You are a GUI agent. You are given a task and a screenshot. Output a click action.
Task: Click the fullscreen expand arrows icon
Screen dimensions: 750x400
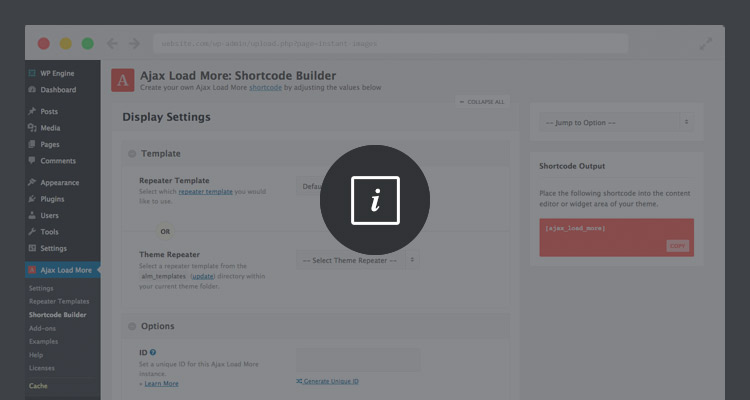[x=706, y=44]
